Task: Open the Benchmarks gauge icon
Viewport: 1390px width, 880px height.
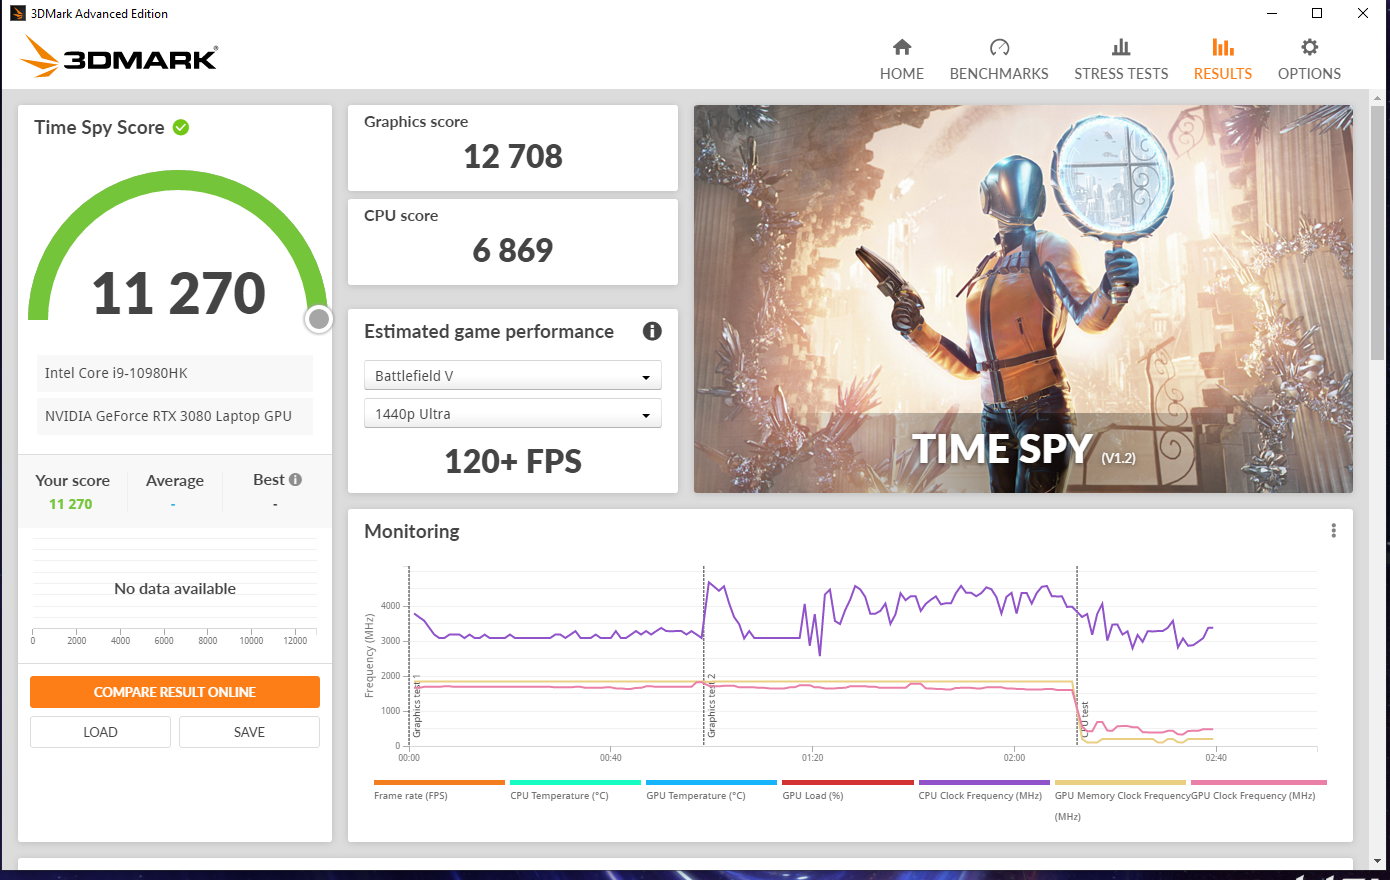Action: tap(999, 47)
